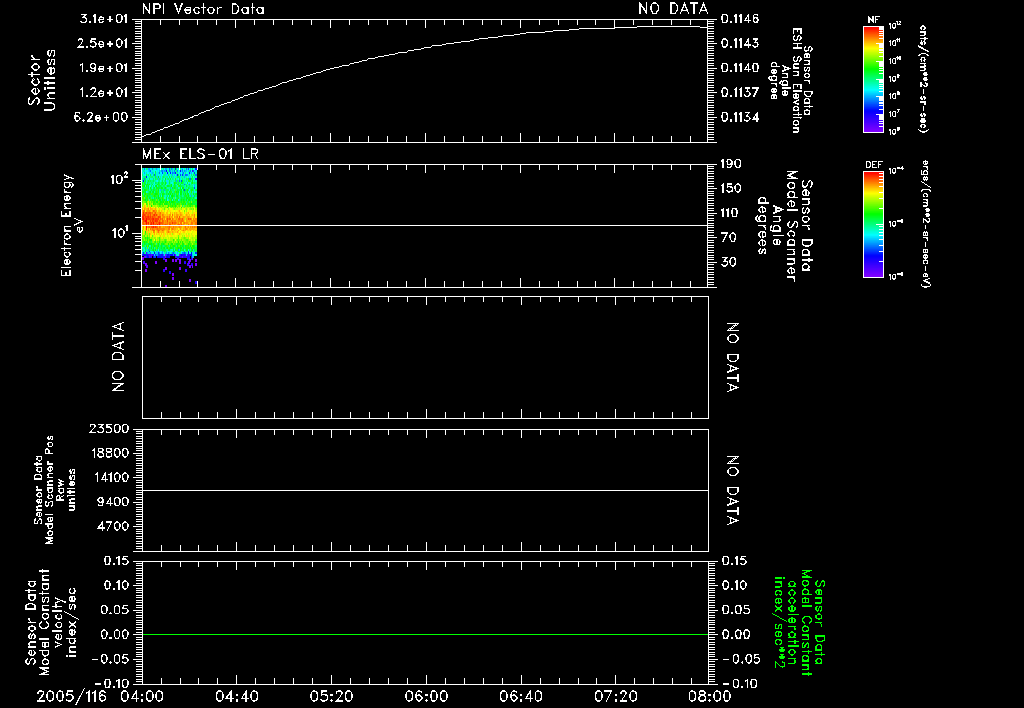
Task: Click the 04:40 time axis label
Action: click(236, 696)
